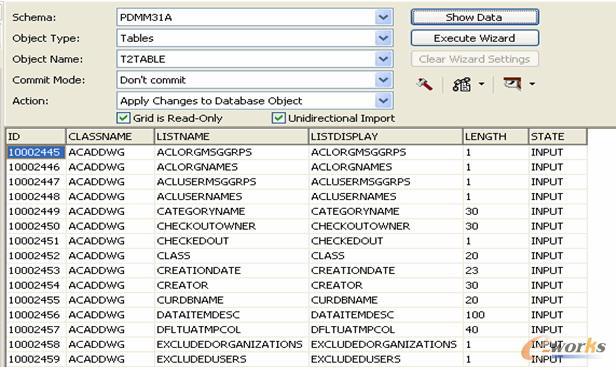Image resolution: width=616 pixels, height=370 pixels.
Task: Click CREATOR in the LISTNAME column
Action: pyautogui.click(x=182, y=285)
